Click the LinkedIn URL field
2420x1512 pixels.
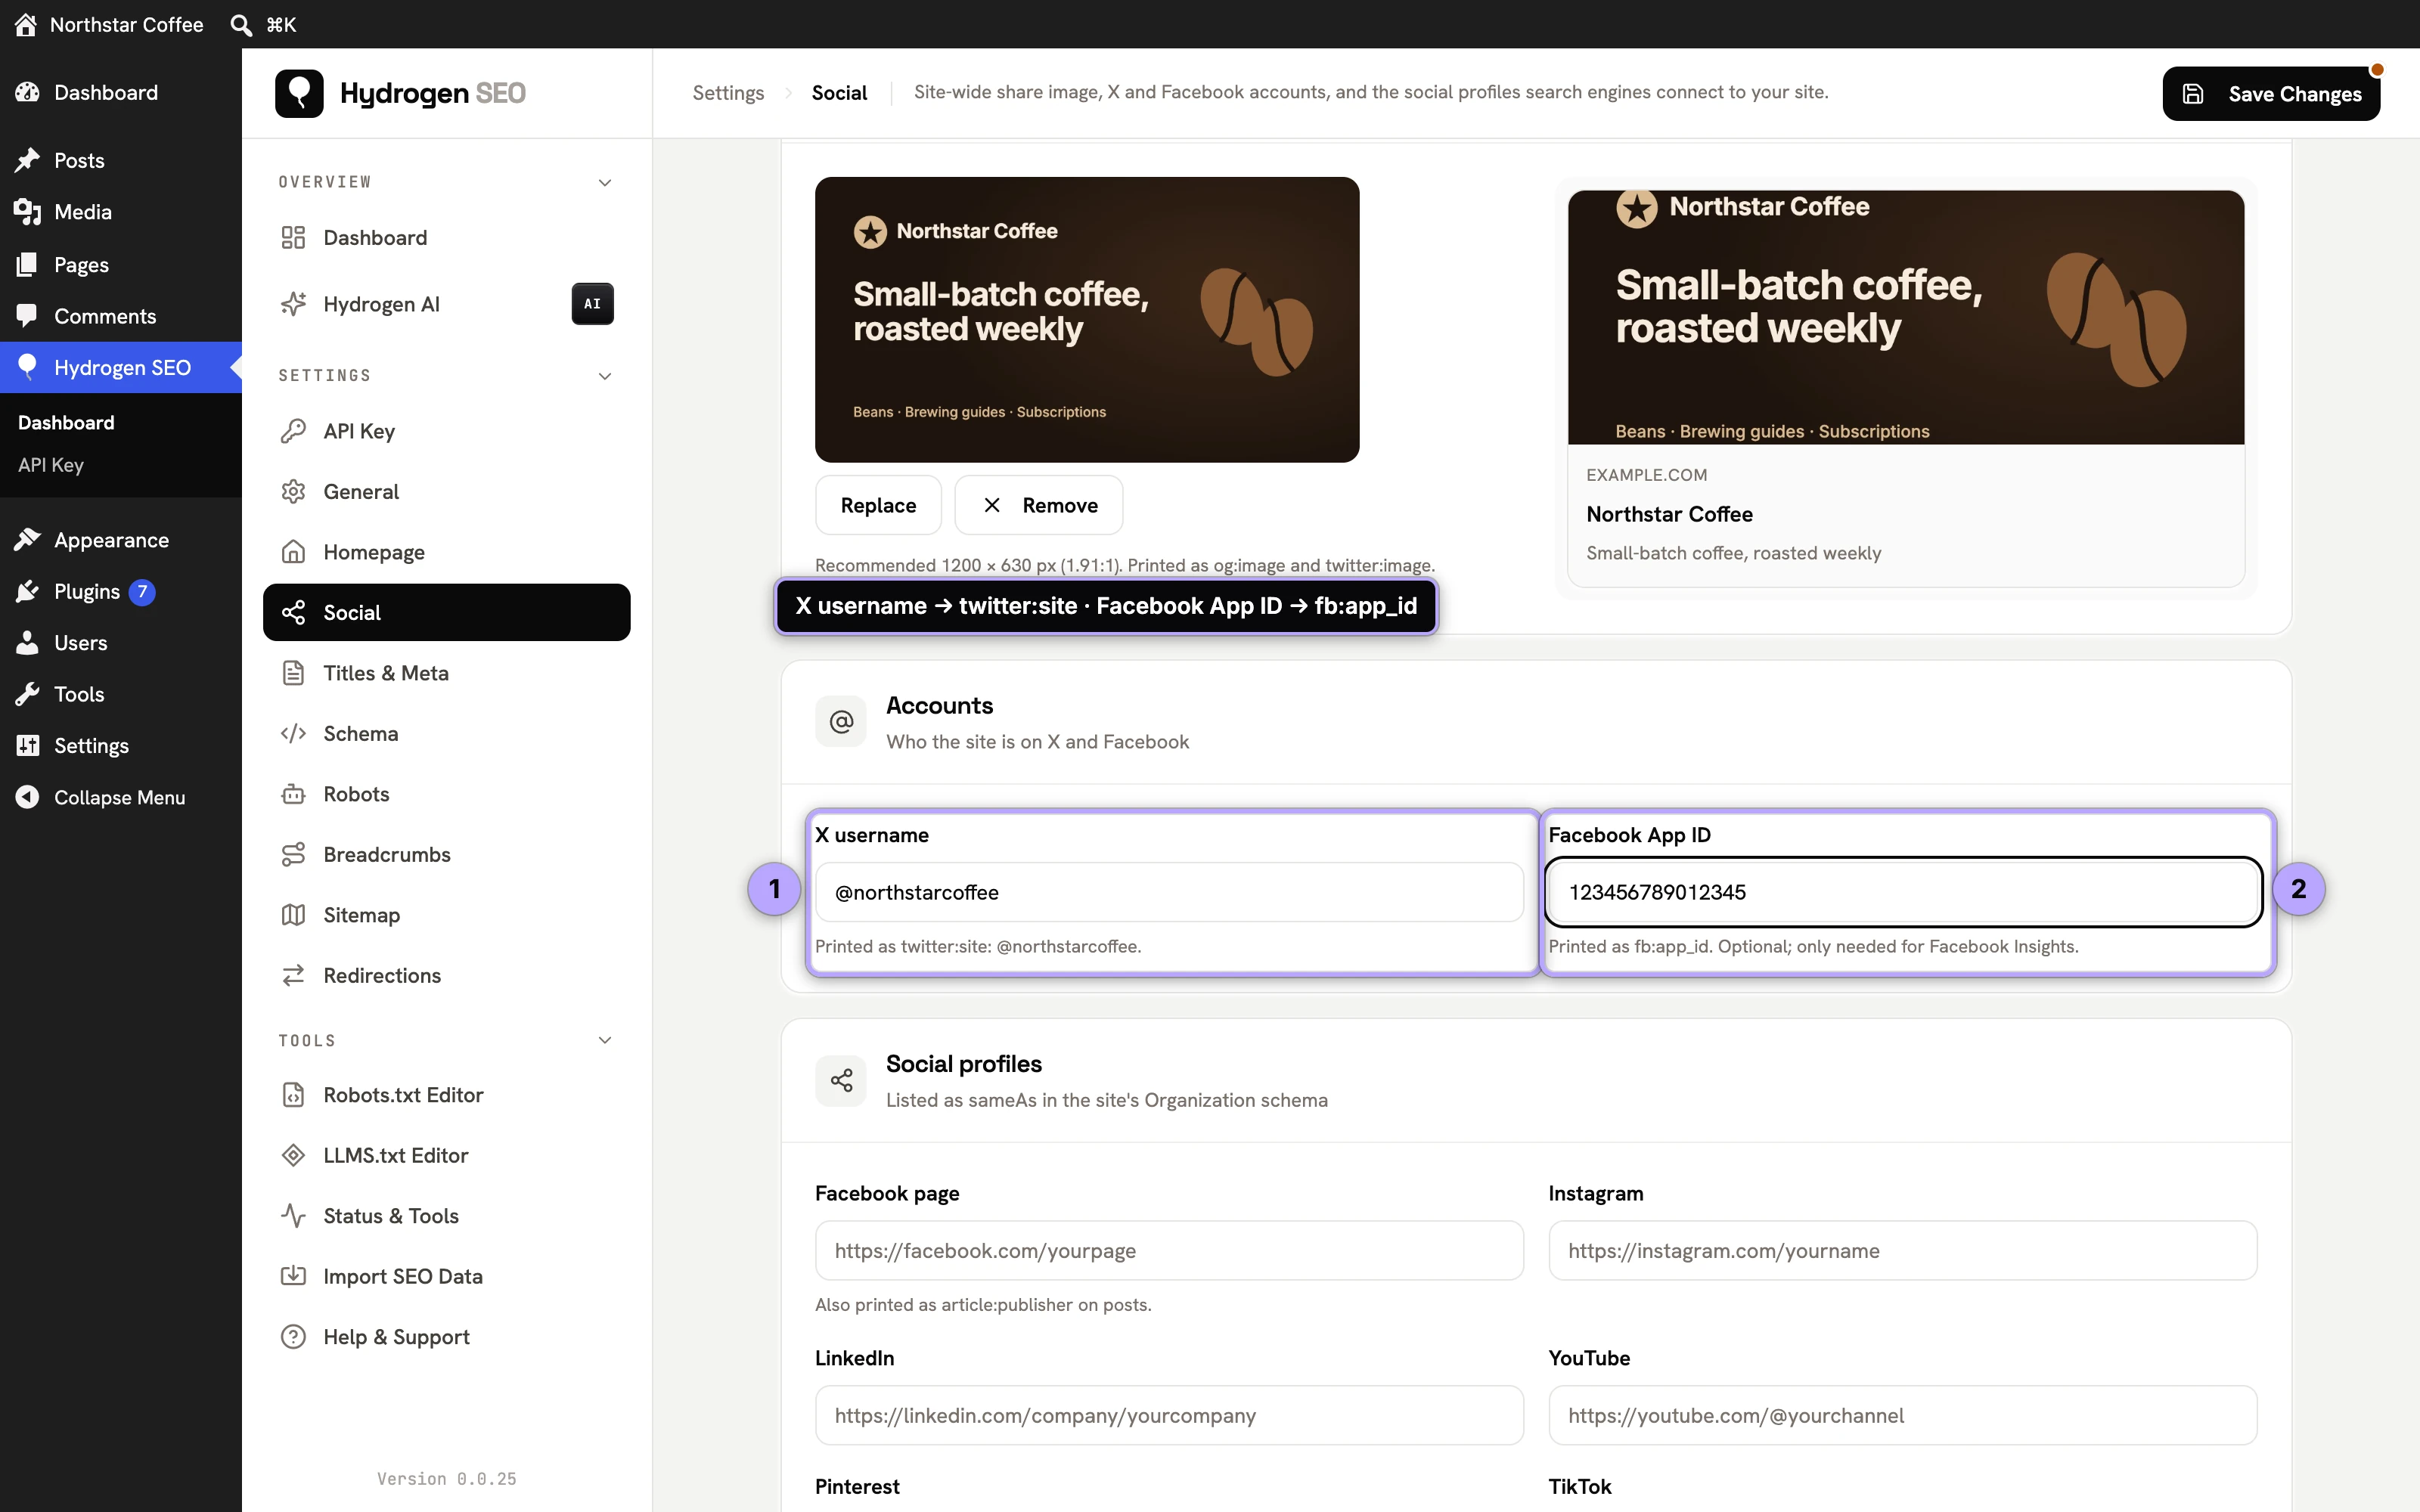(1169, 1415)
